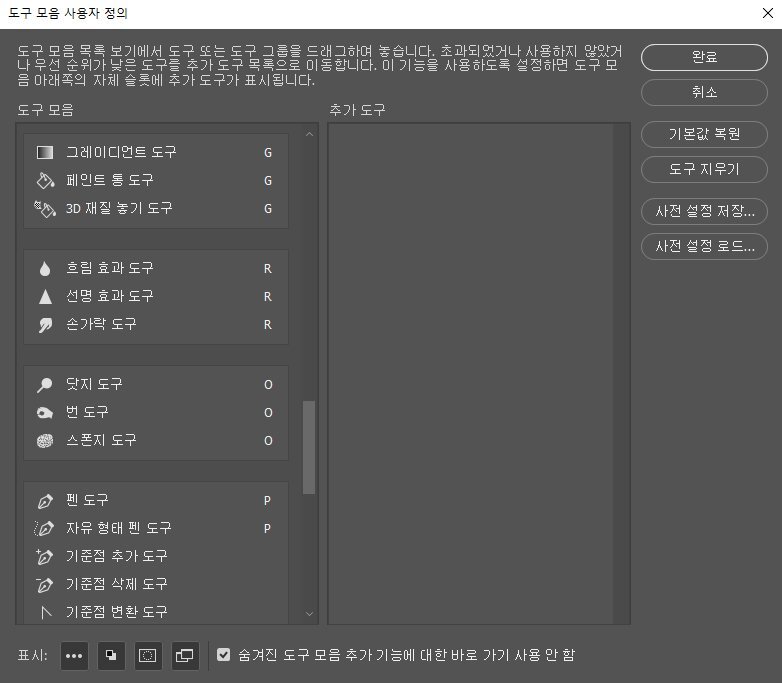Click the 완료 button
The width and height of the screenshot is (782, 683).
704,57
